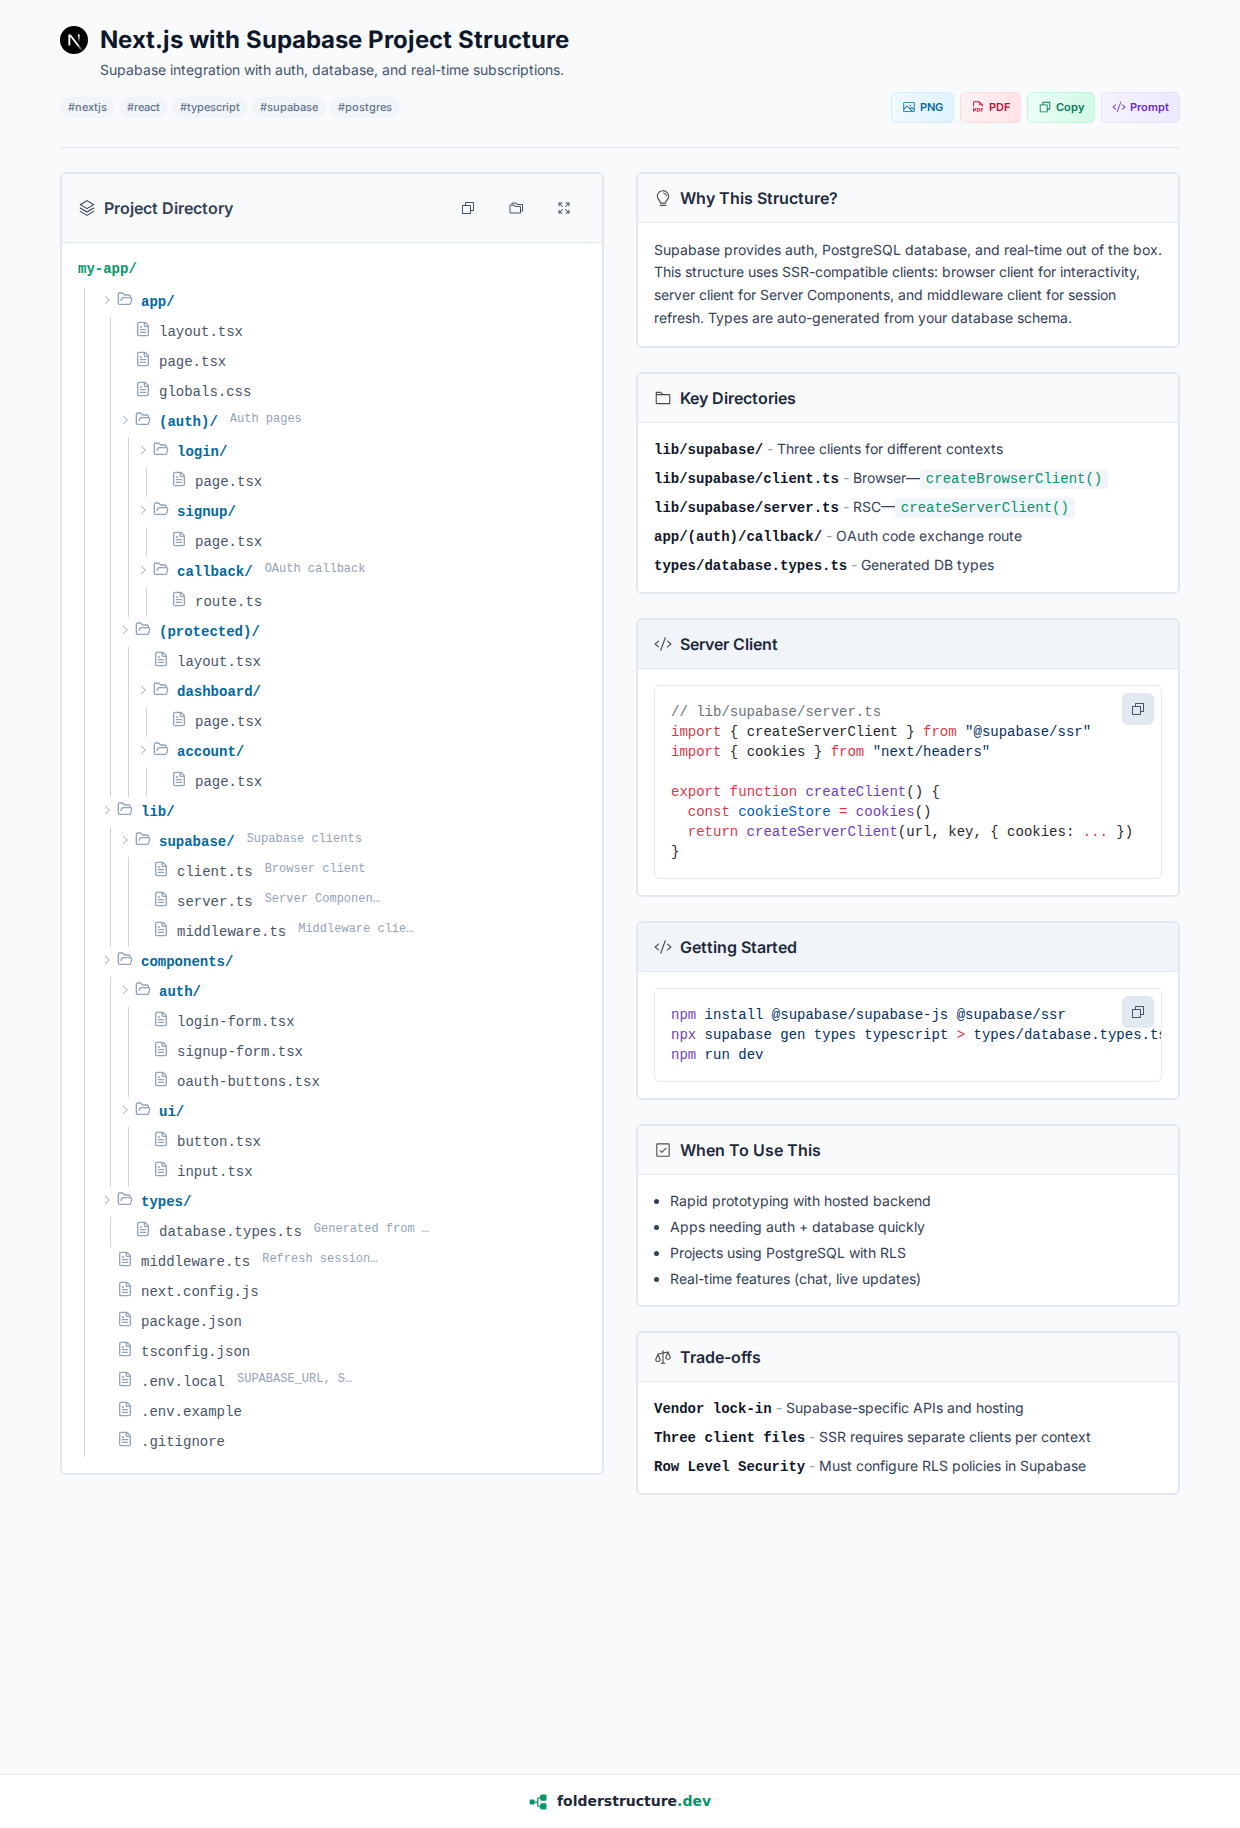Toggle the (protected)/ folder
This screenshot has width=1240, height=1828.
pyautogui.click(x=125, y=630)
